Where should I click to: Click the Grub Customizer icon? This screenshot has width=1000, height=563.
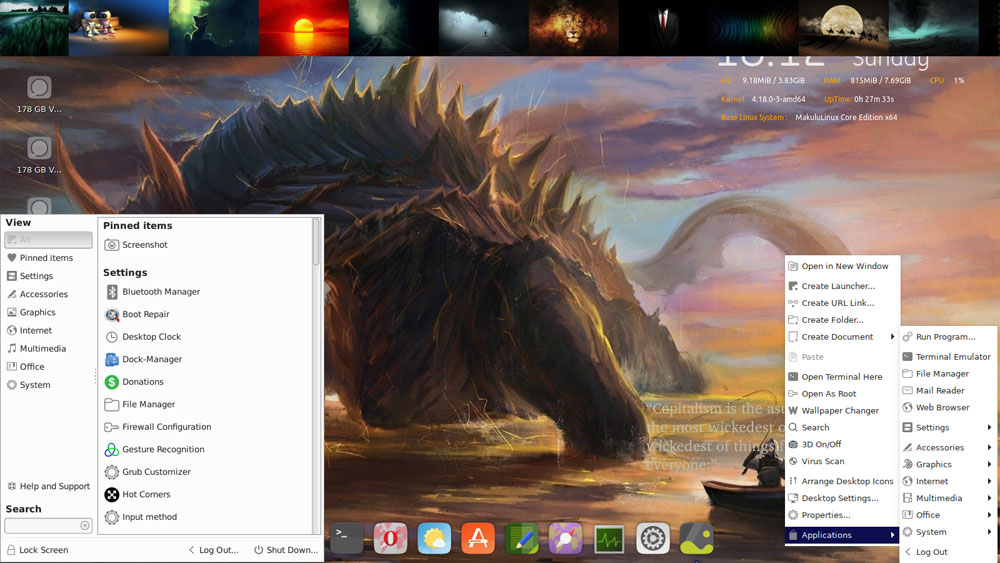112,472
